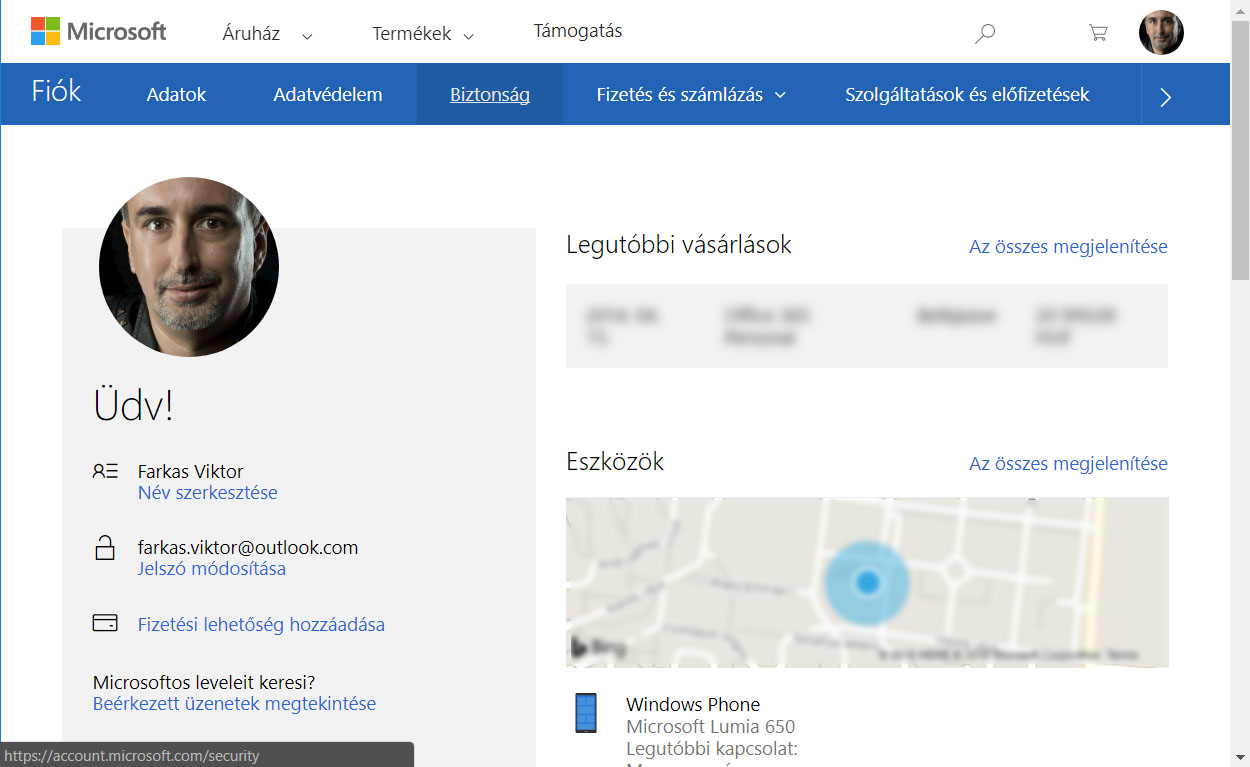
Task: Open the search magnifier icon
Action: click(985, 33)
